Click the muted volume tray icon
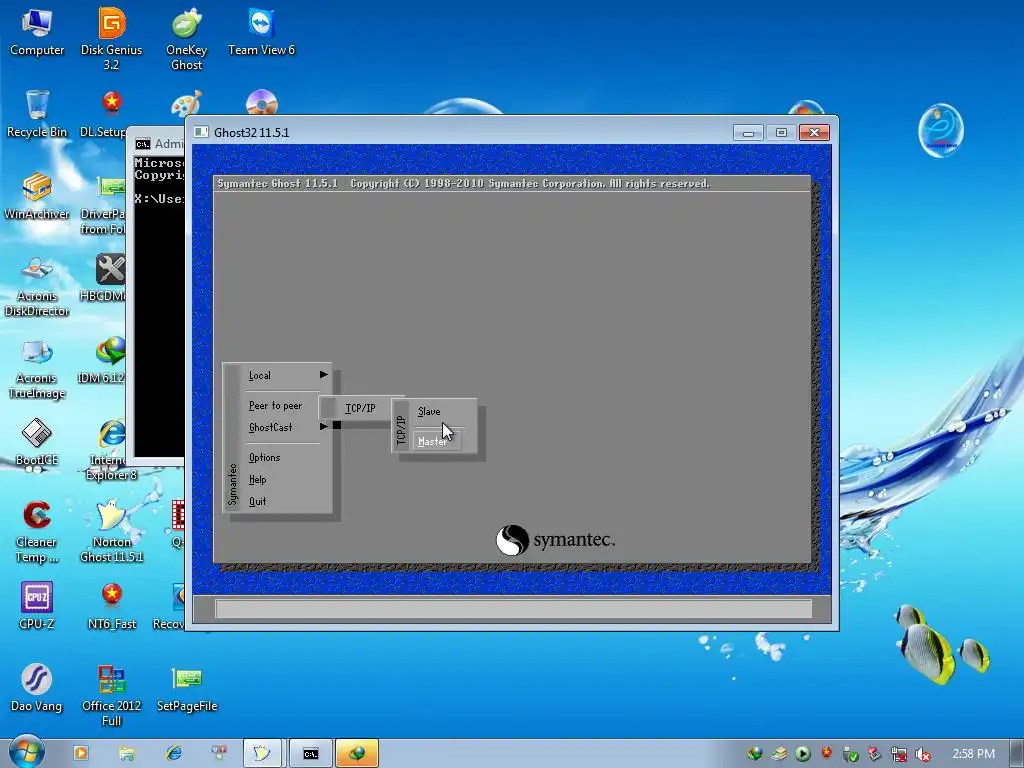The width and height of the screenshot is (1024, 768). coord(923,754)
